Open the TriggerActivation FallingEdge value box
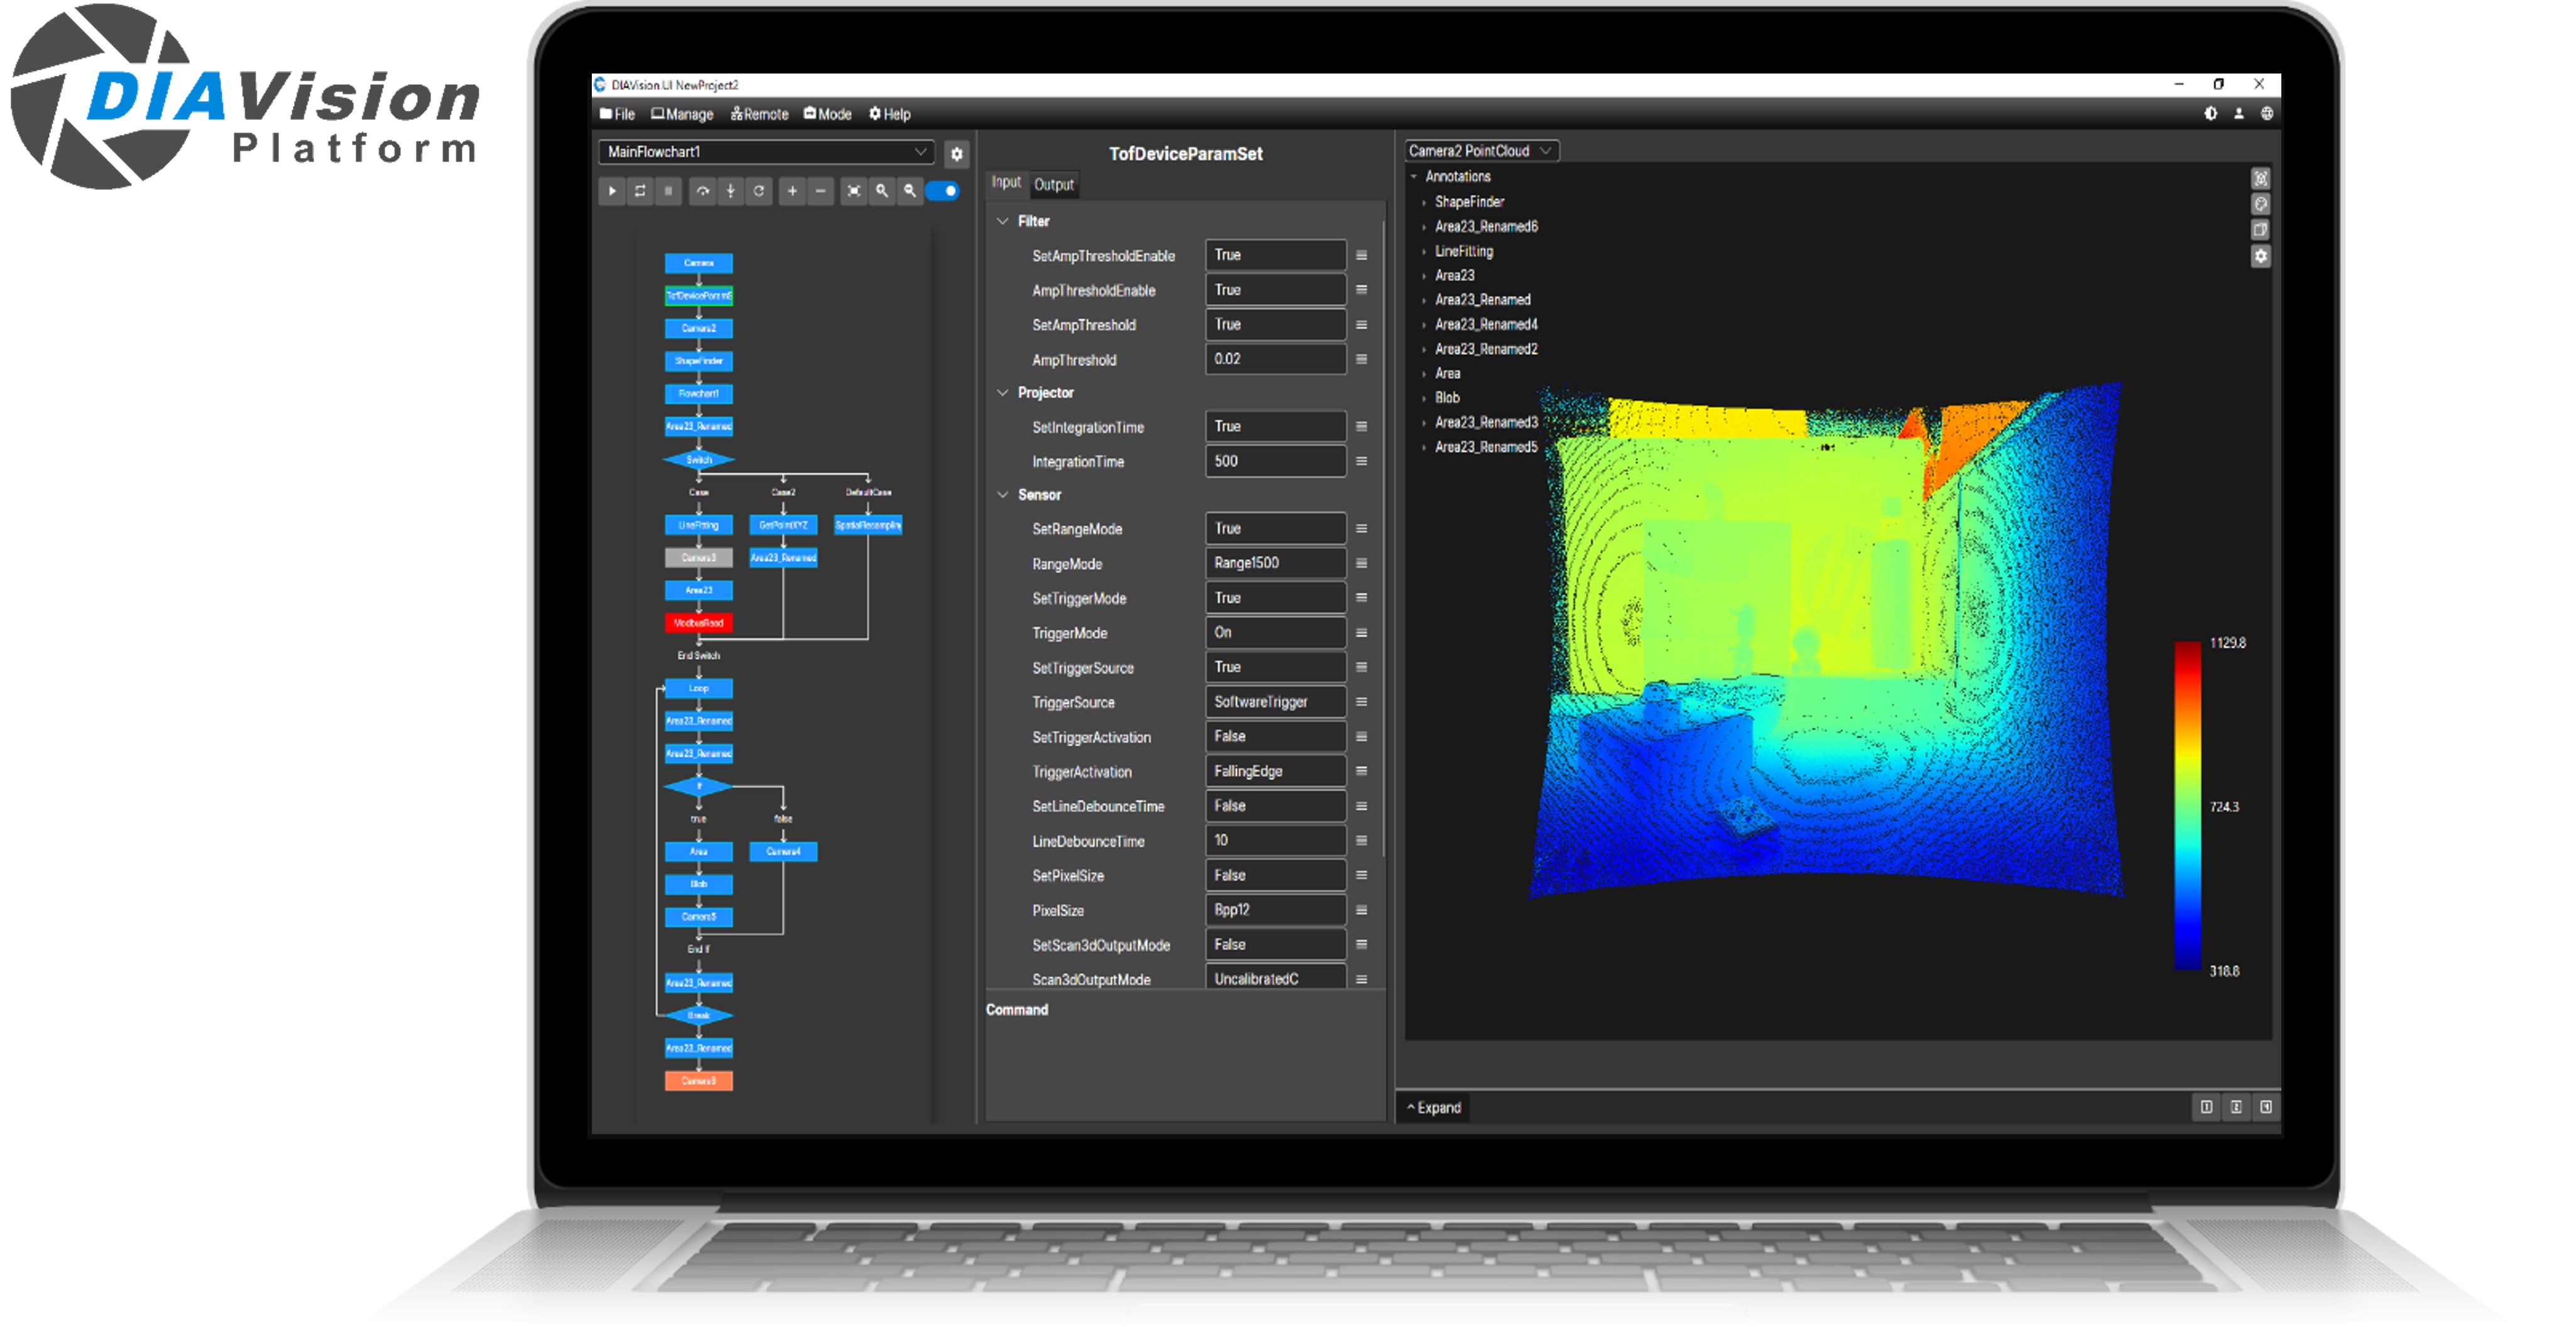2576x1327 pixels. point(1275,772)
